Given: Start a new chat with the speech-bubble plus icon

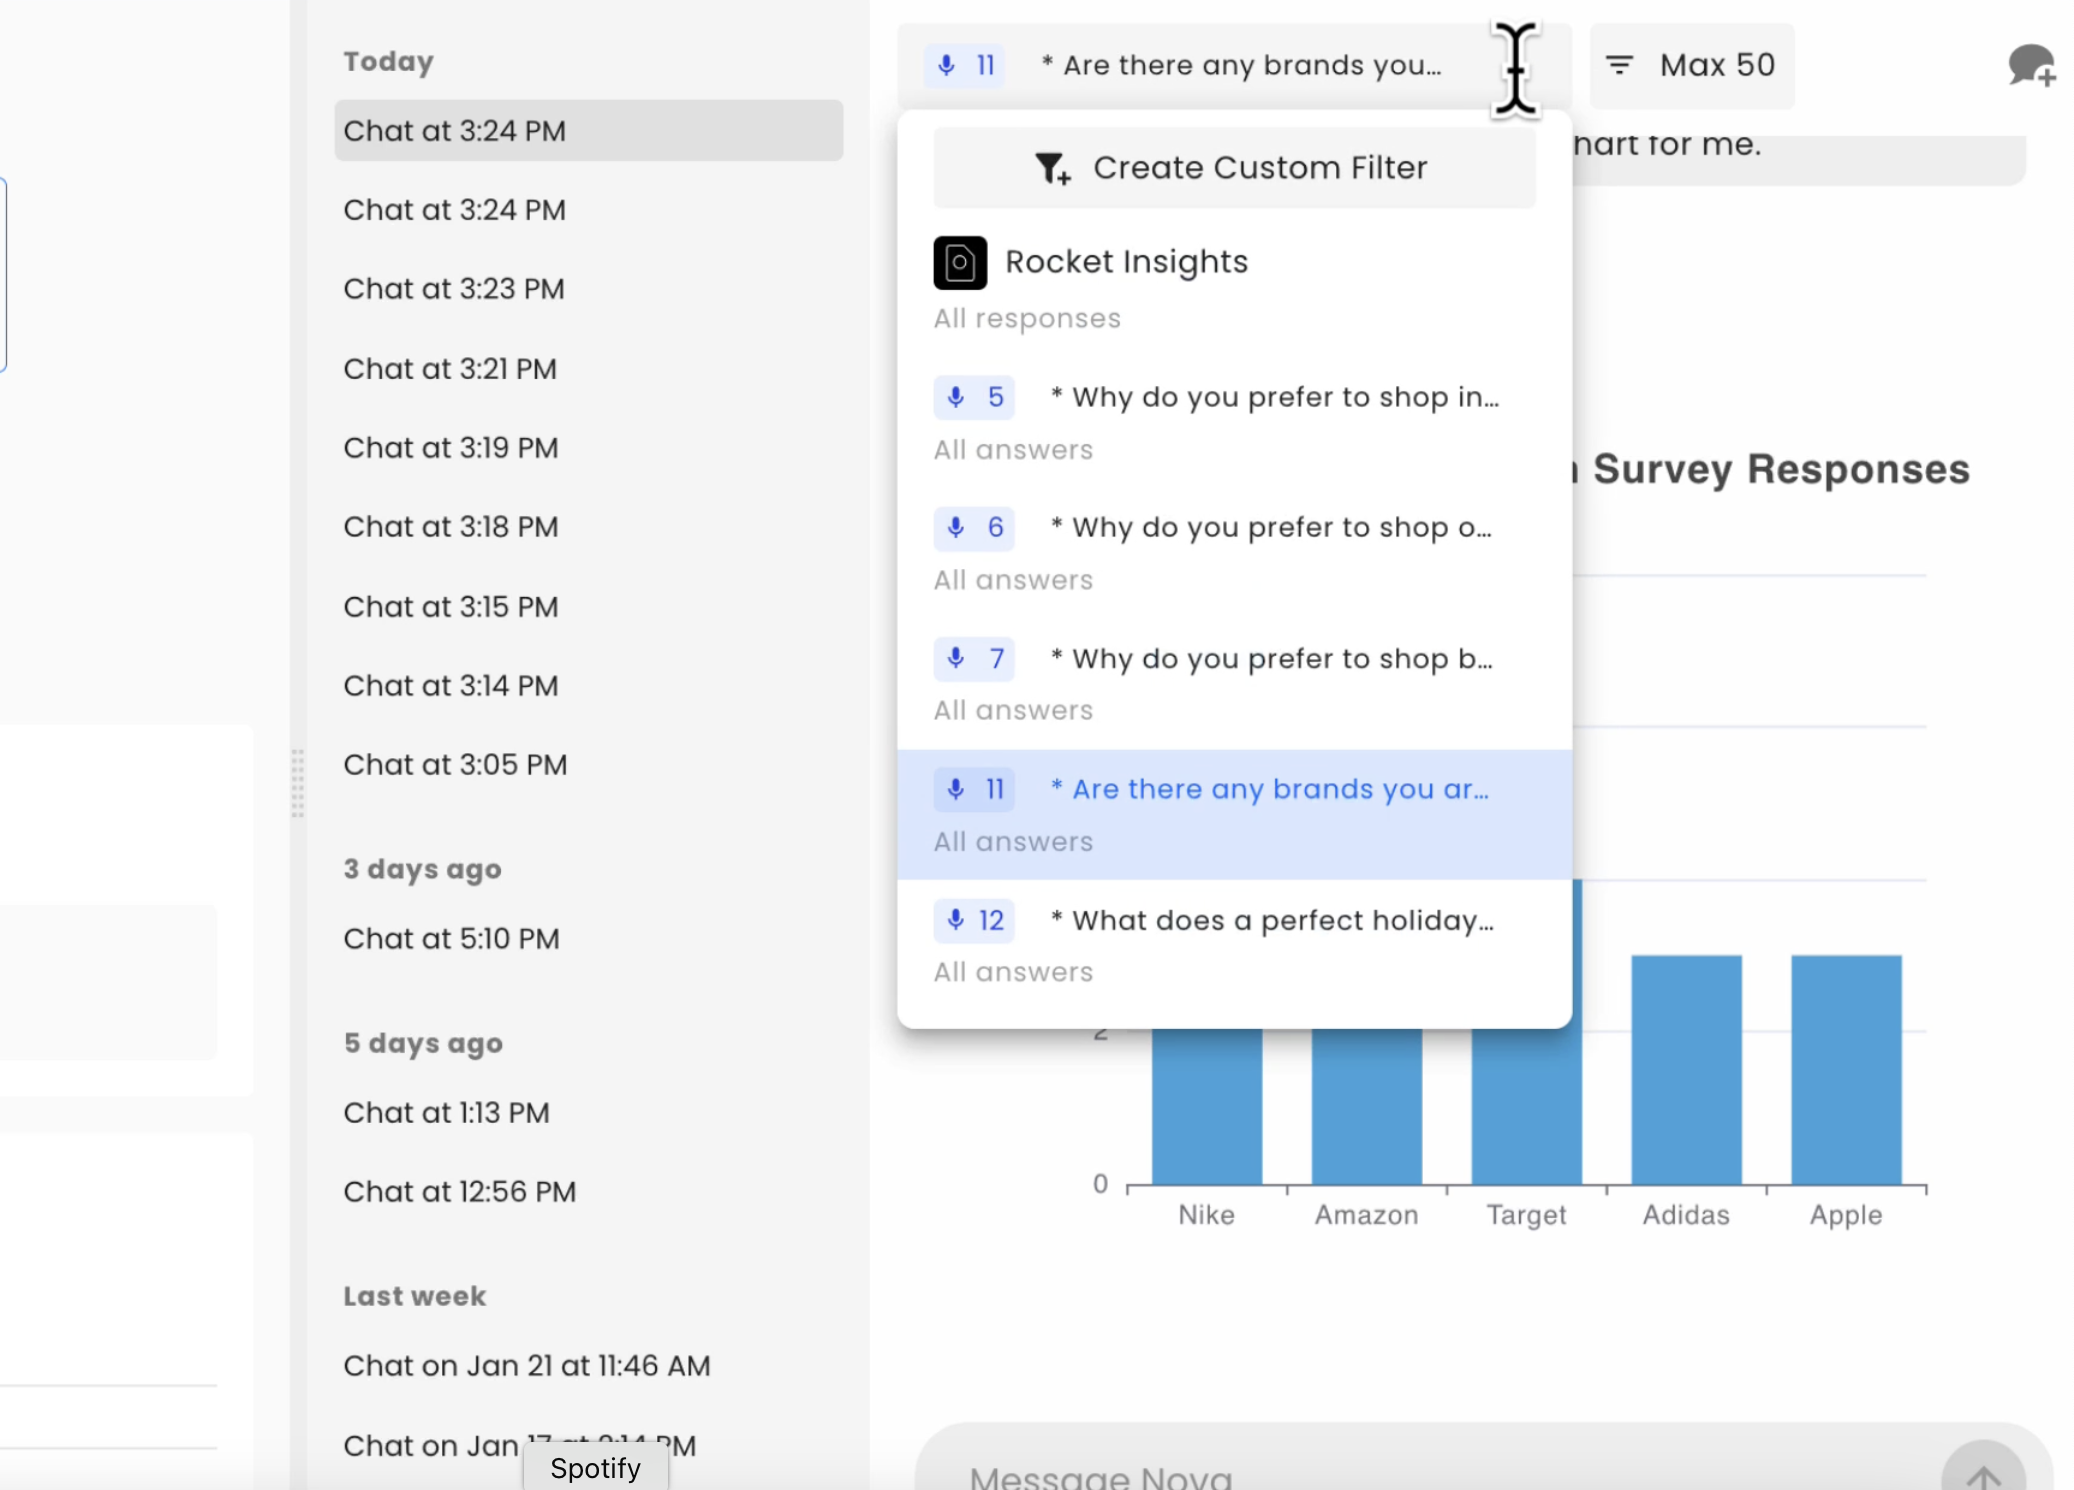Looking at the screenshot, I should point(2032,66).
